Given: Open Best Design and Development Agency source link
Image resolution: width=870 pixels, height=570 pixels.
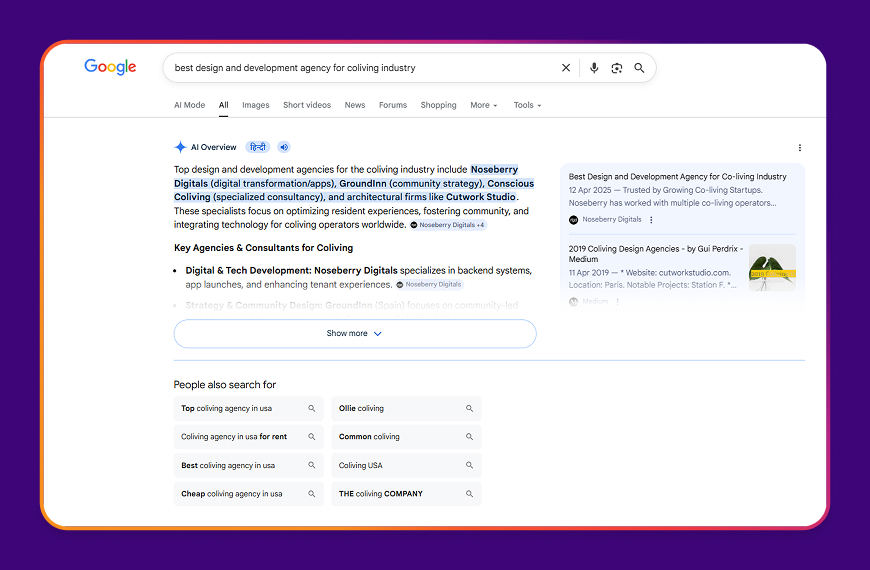Looking at the screenshot, I should click(677, 176).
